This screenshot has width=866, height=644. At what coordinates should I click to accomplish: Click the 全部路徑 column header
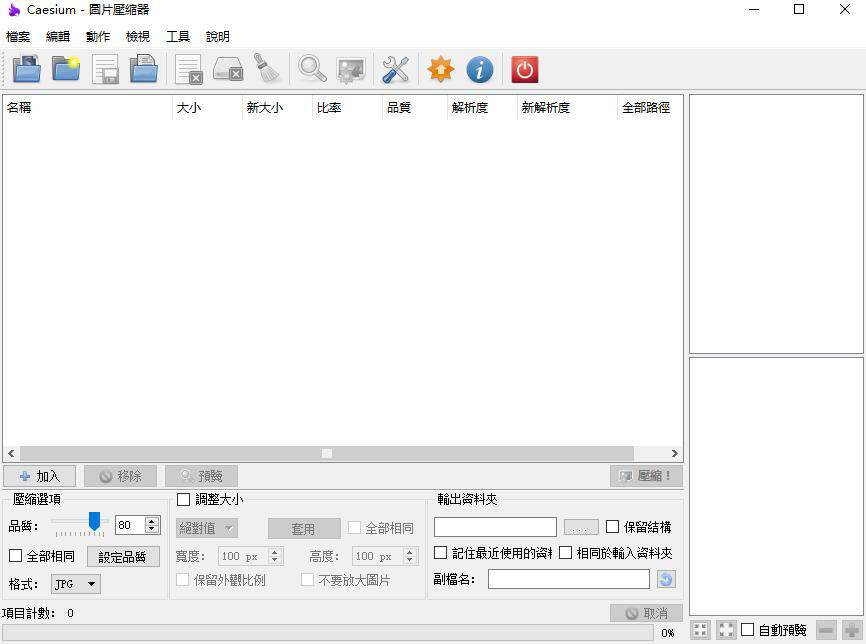point(650,107)
